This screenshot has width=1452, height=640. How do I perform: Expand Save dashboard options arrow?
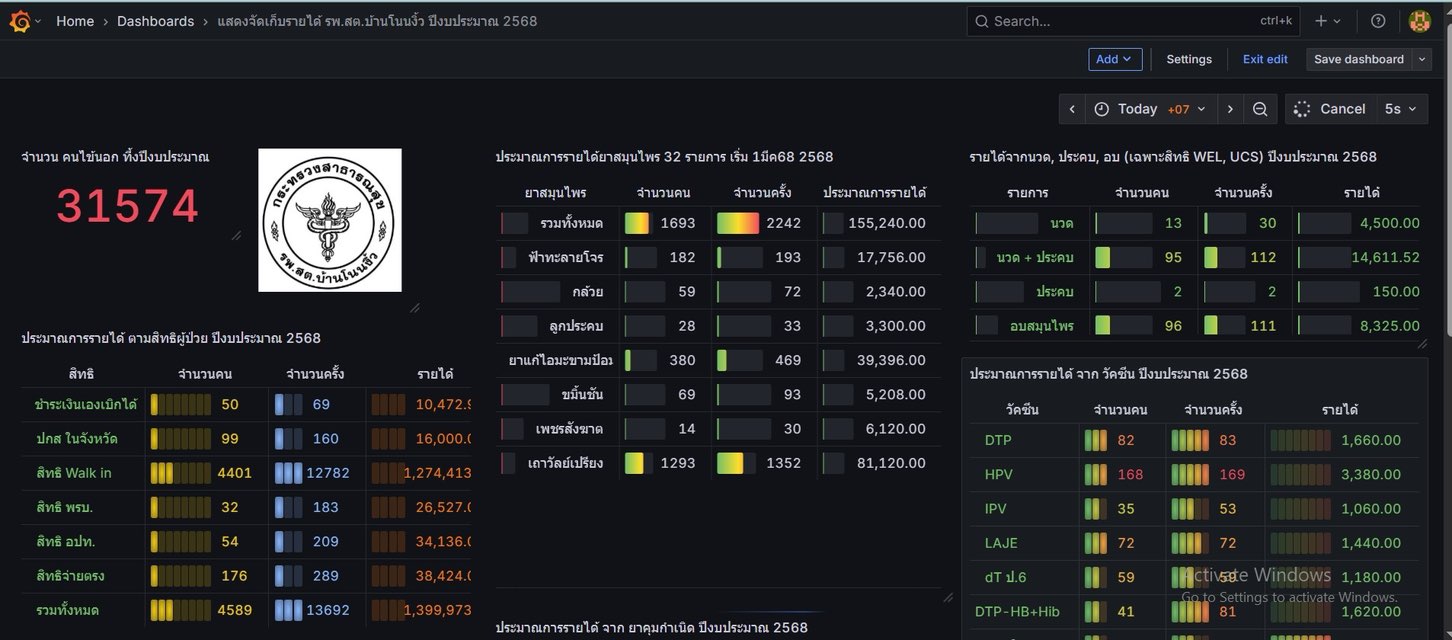(x=1423, y=59)
